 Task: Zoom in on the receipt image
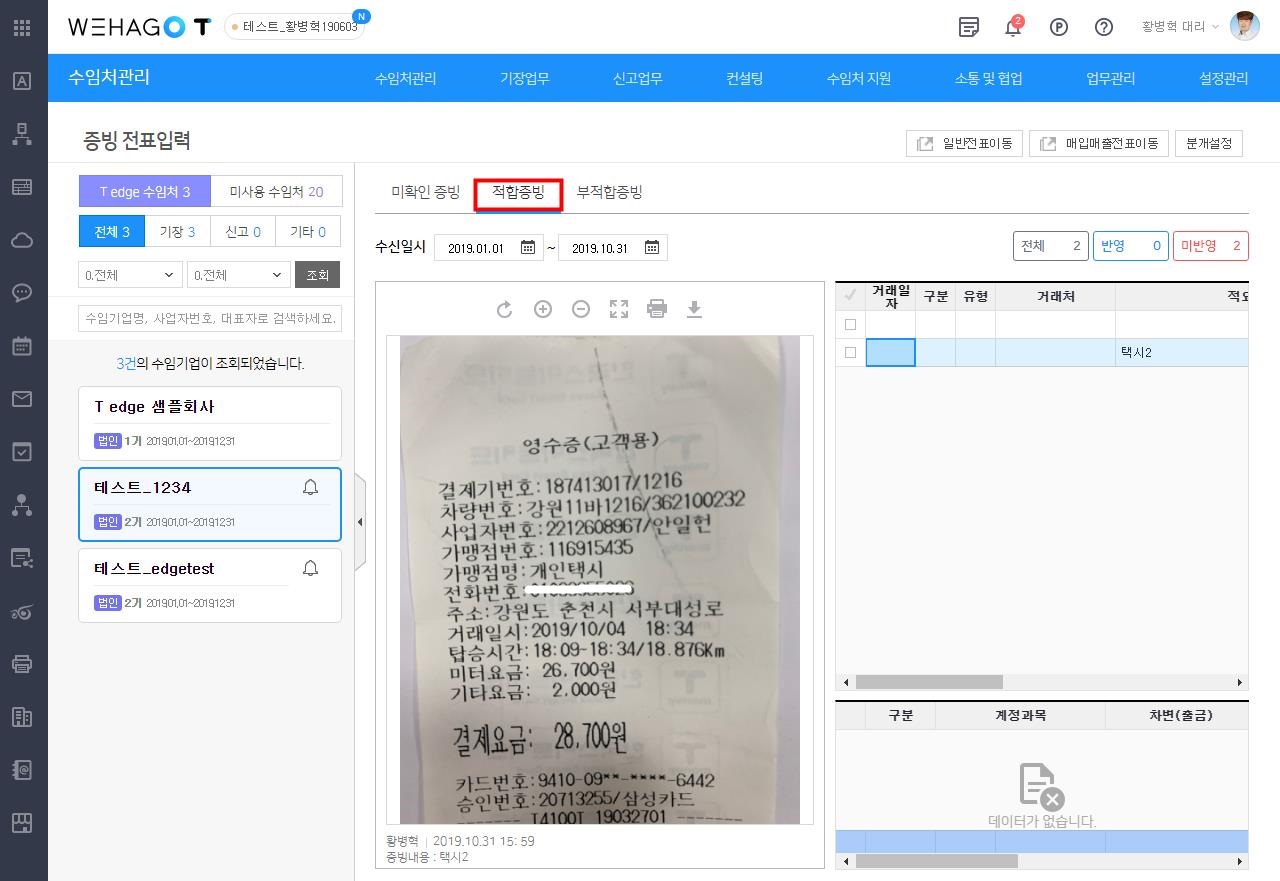(543, 310)
